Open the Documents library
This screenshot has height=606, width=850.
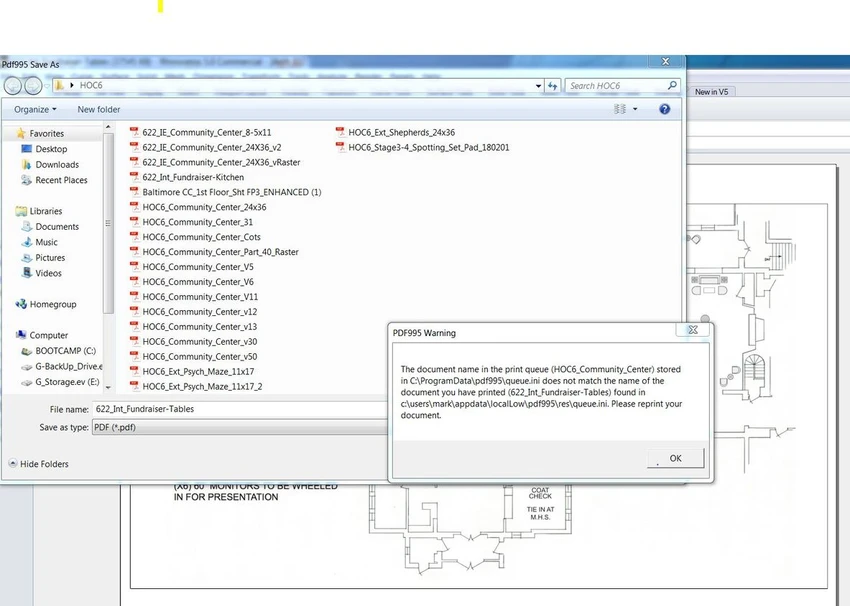(x=57, y=227)
